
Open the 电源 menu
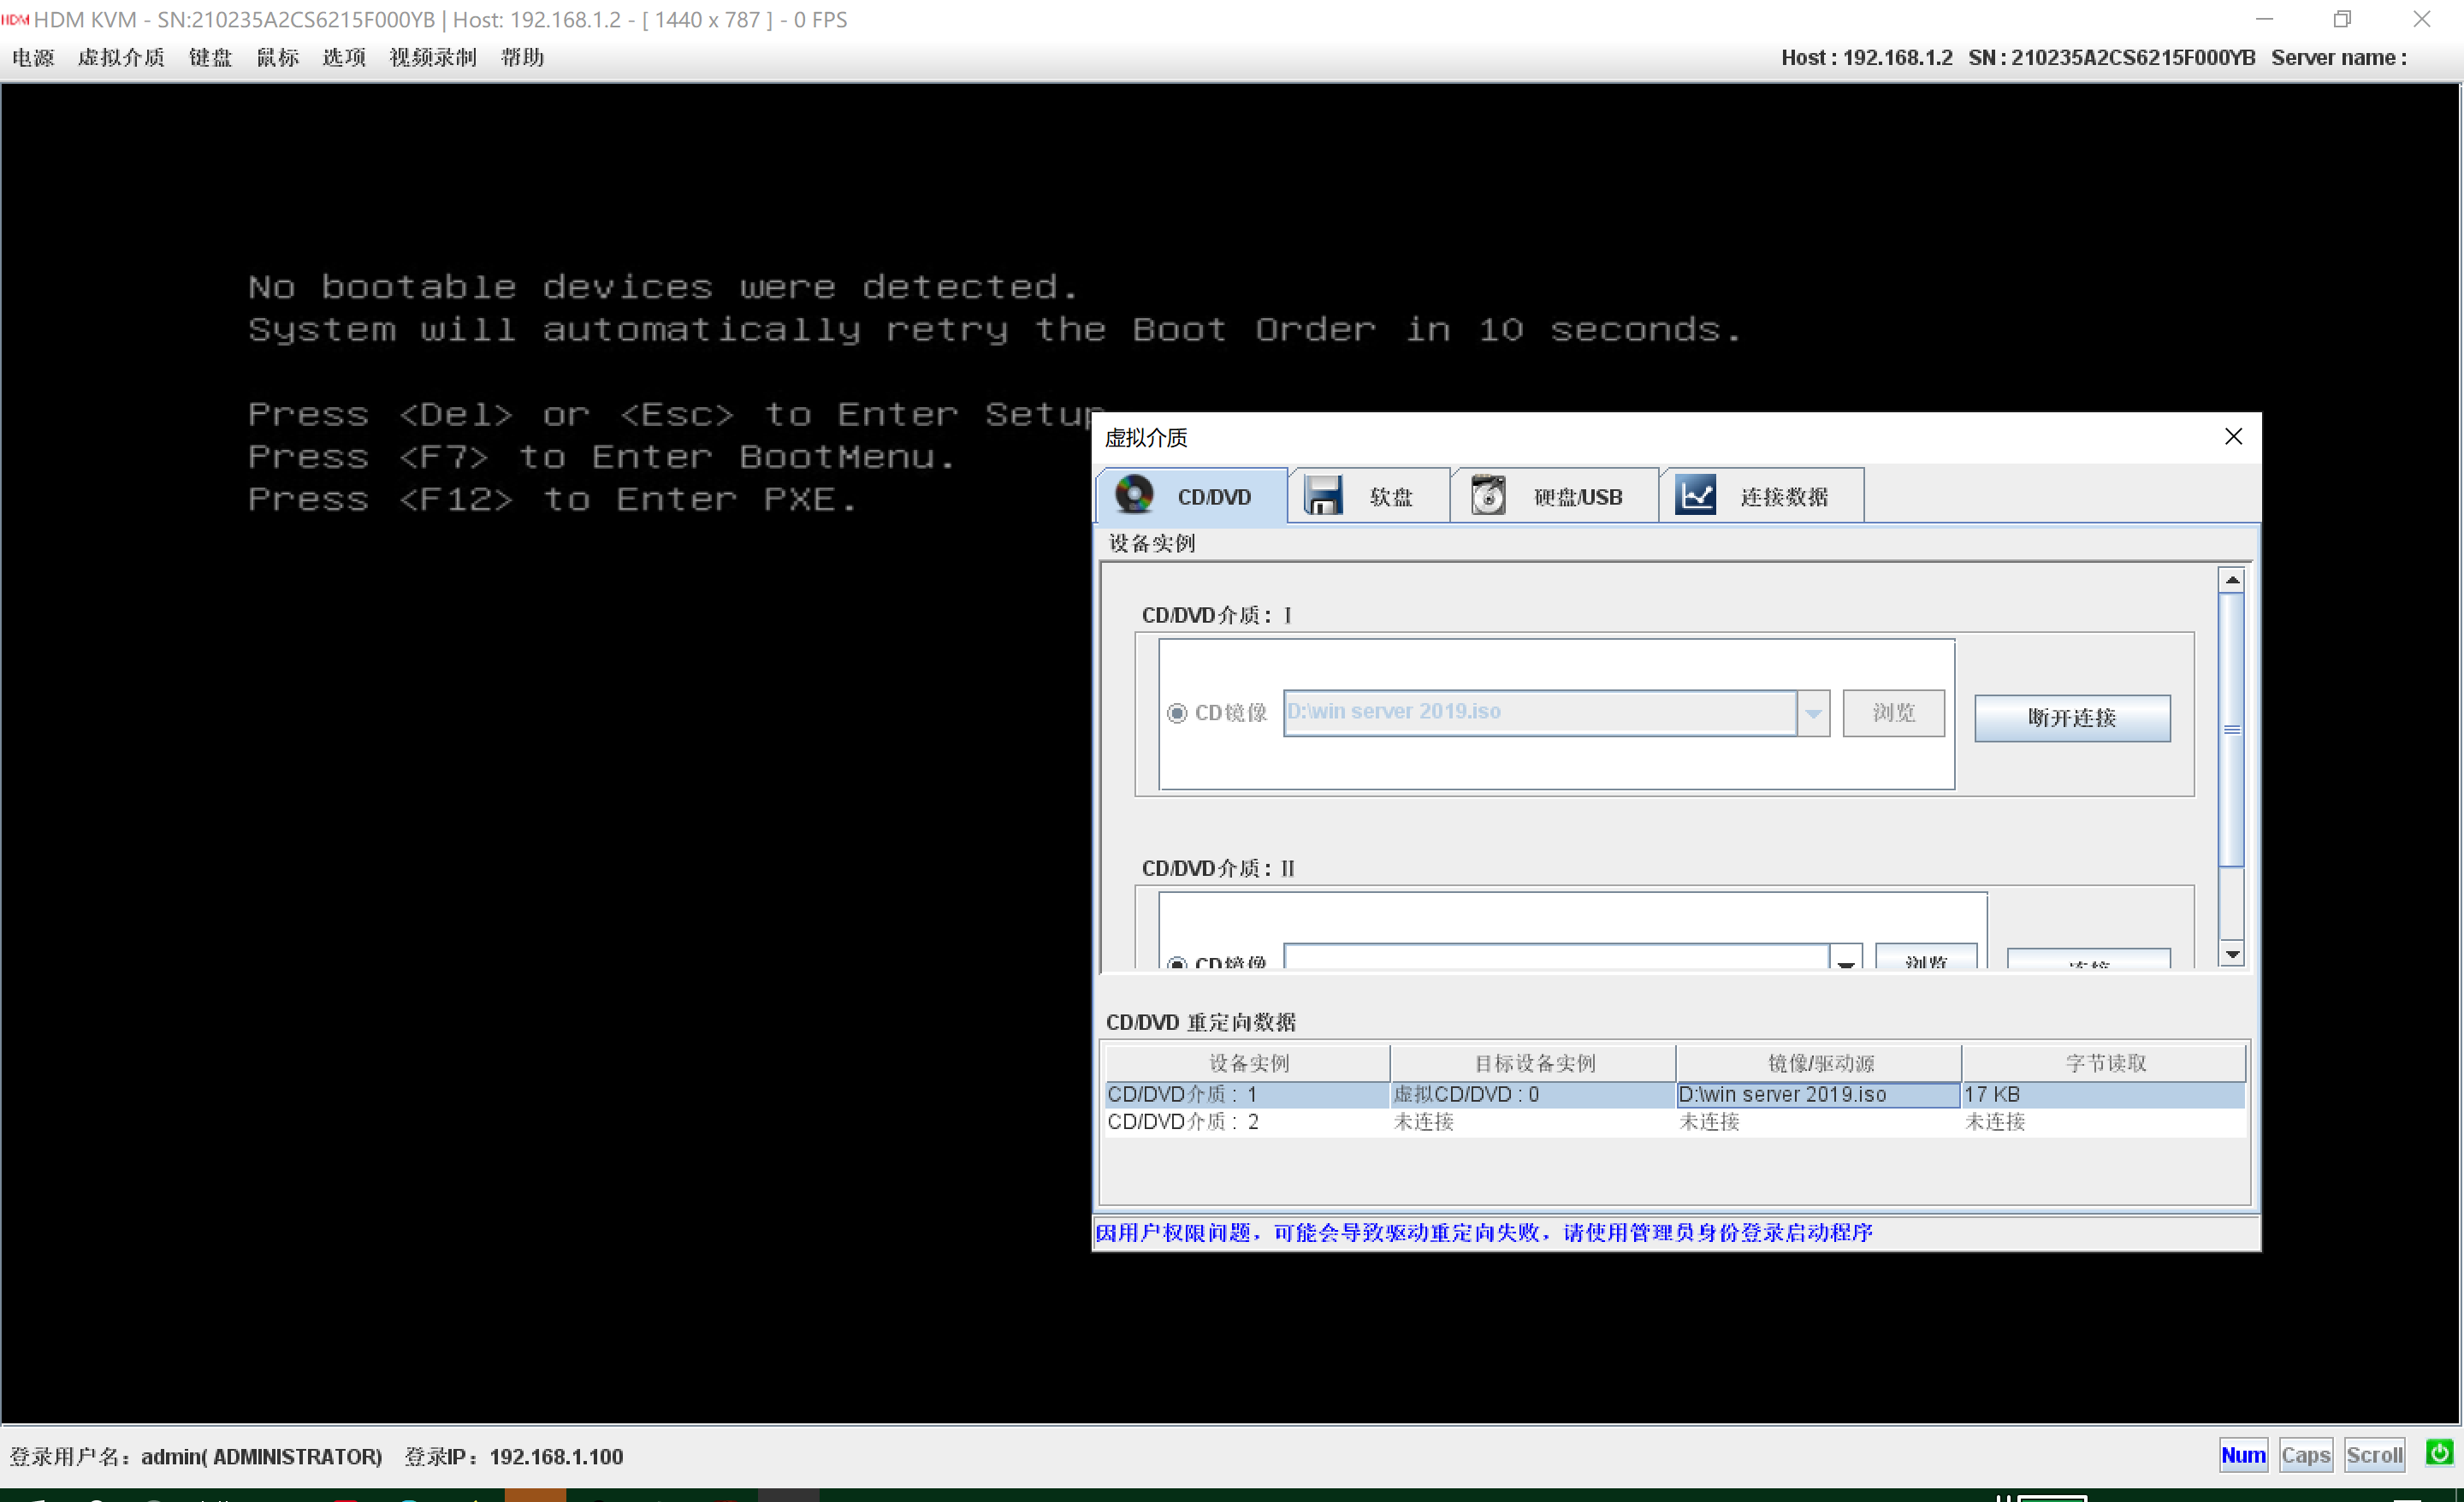[33, 57]
